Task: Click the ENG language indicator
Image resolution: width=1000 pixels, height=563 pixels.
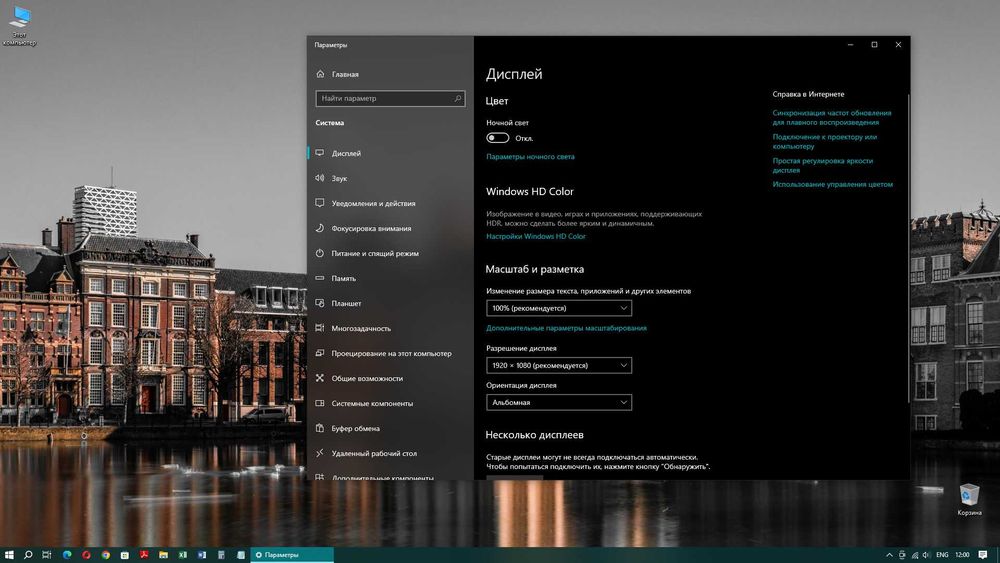Action: (x=942, y=555)
